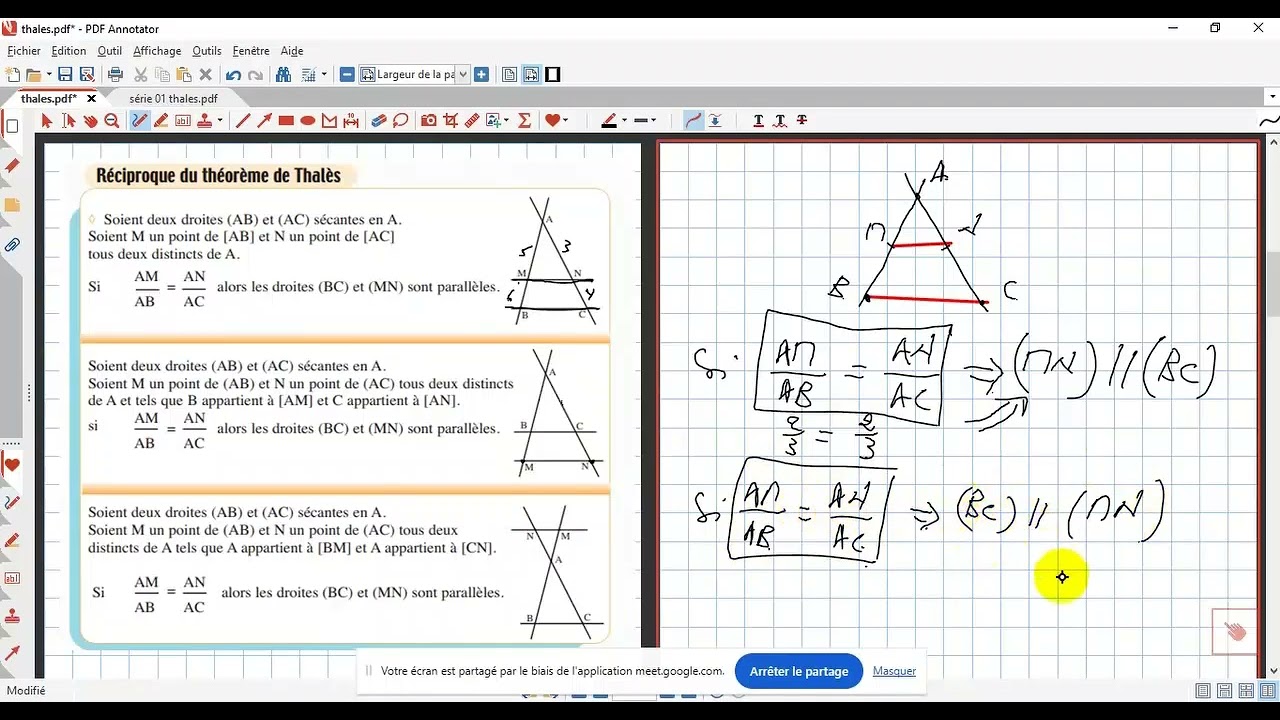1280x720 pixels.
Task: Expand the grid view dropdown arrow
Action: tap(324, 75)
